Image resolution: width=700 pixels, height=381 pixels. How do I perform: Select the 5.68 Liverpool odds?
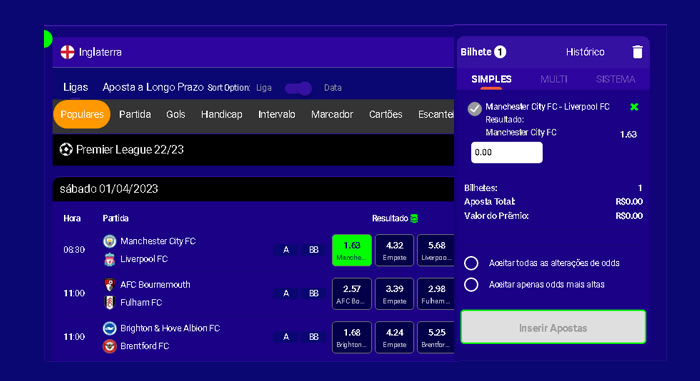click(436, 250)
